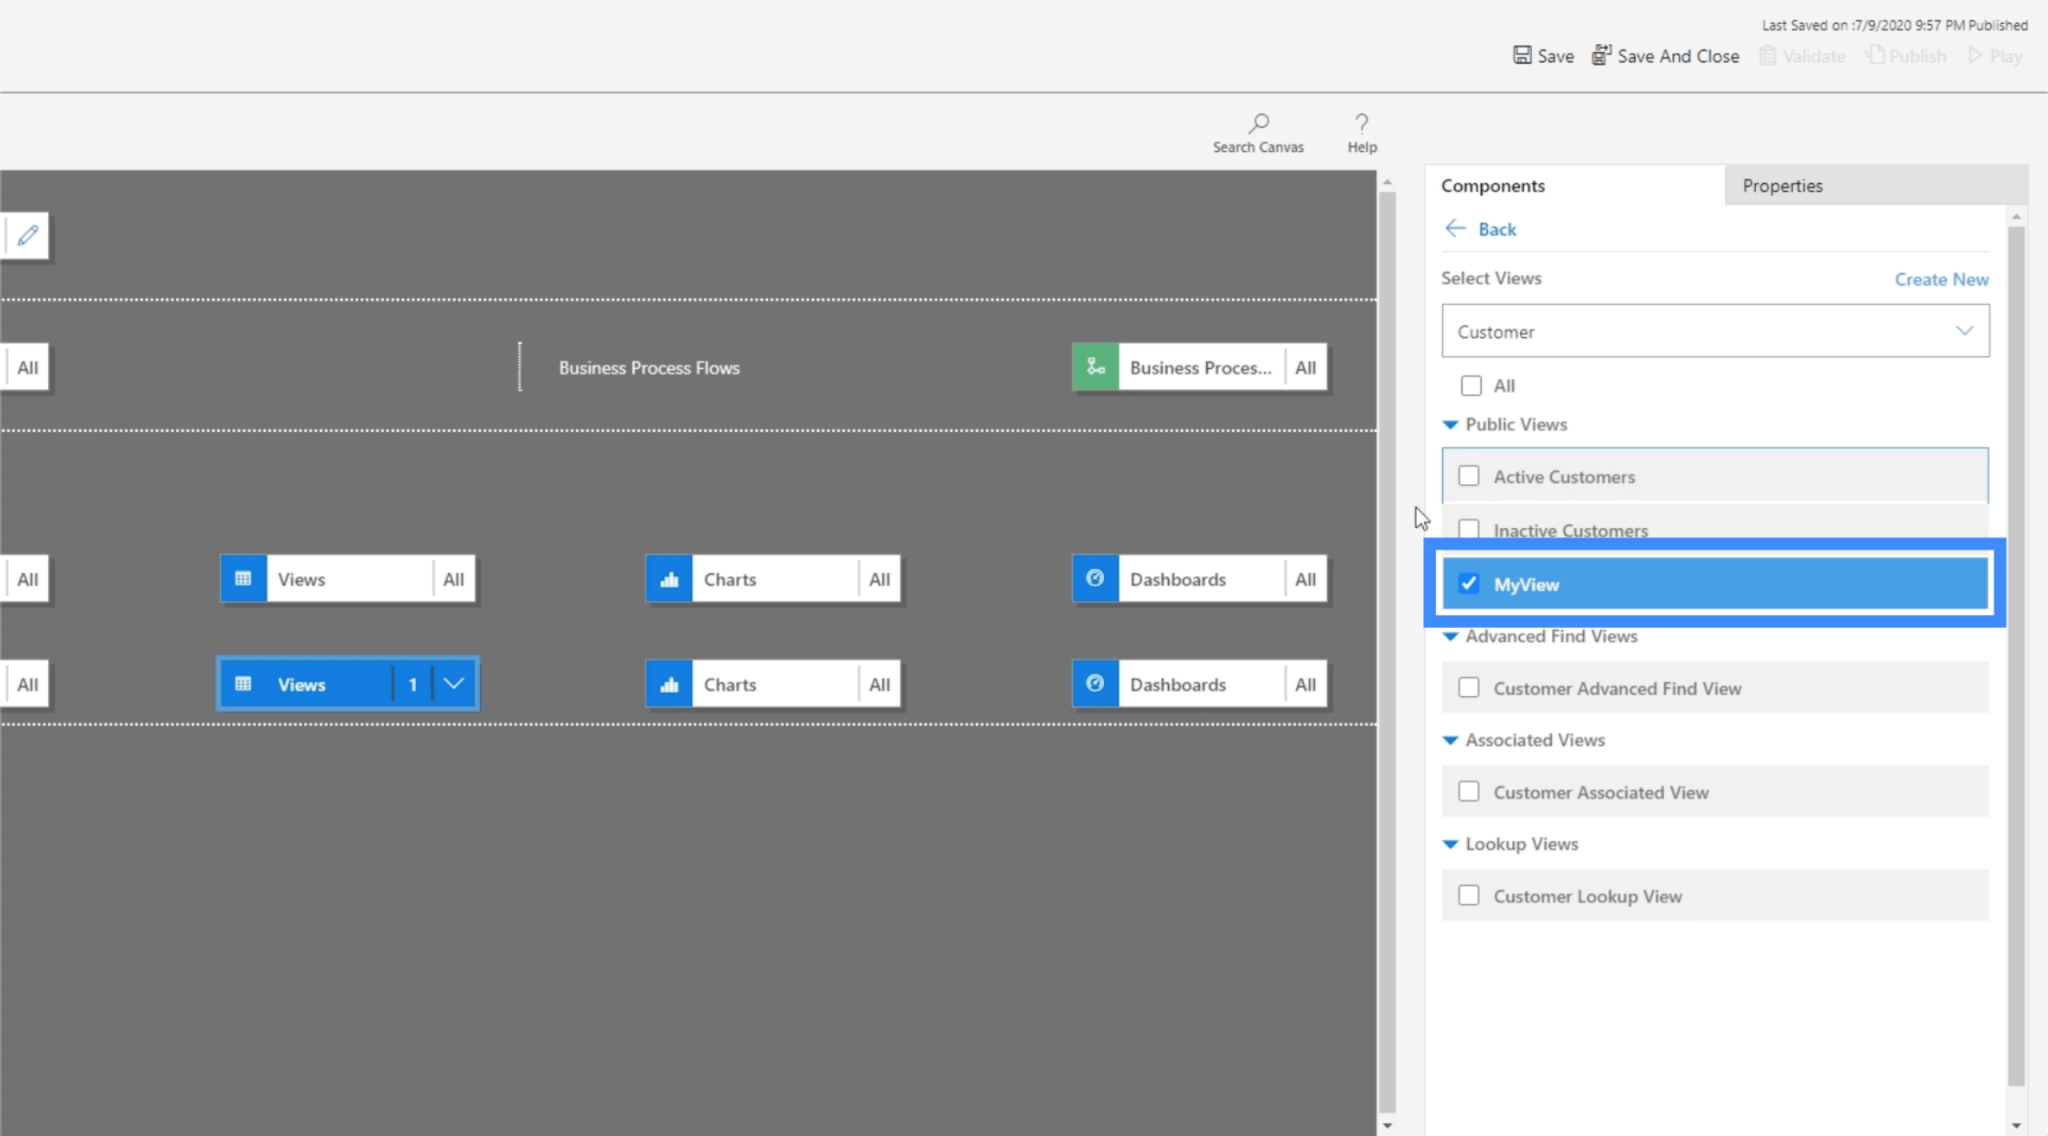Collapse the Public Views section
Image resolution: width=2048 pixels, height=1136 pixels.
click(1450, 425)
